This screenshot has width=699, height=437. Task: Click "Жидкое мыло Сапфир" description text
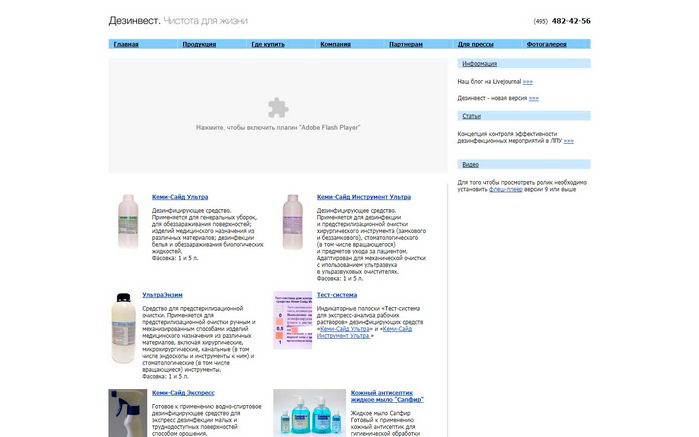[380, 413]
